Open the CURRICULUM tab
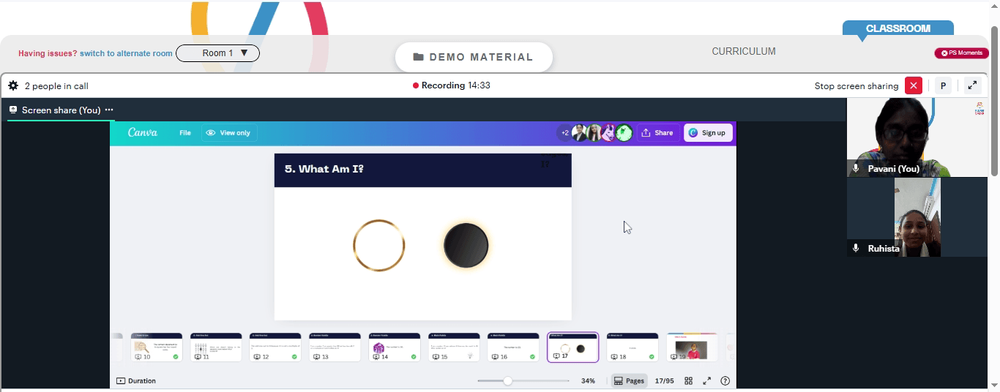The height and width of the screenshot is (392, 1000). tap(744, 52)
